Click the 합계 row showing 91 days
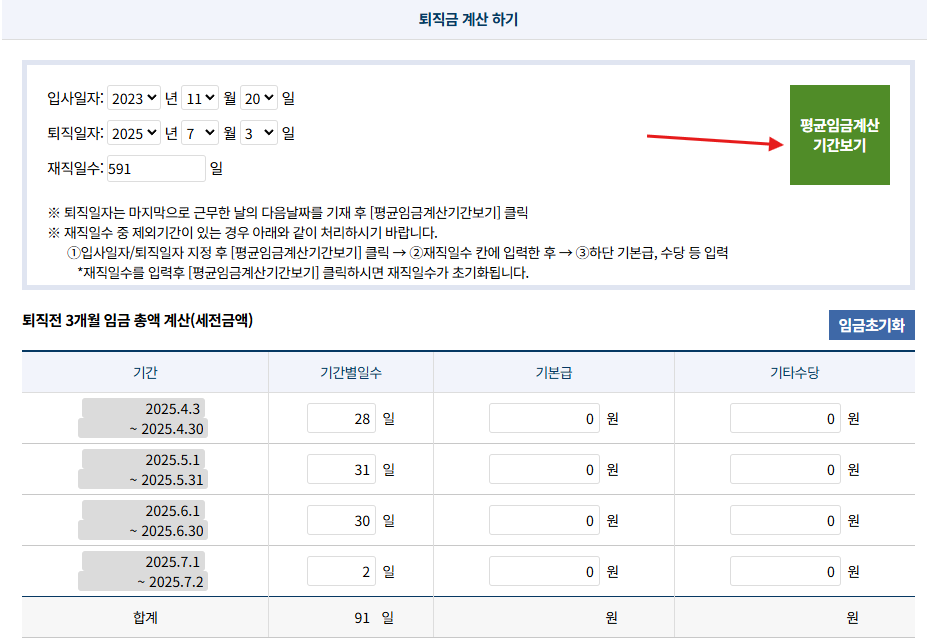The height and width of the screenshot is (641, 927). click(143, 618)
